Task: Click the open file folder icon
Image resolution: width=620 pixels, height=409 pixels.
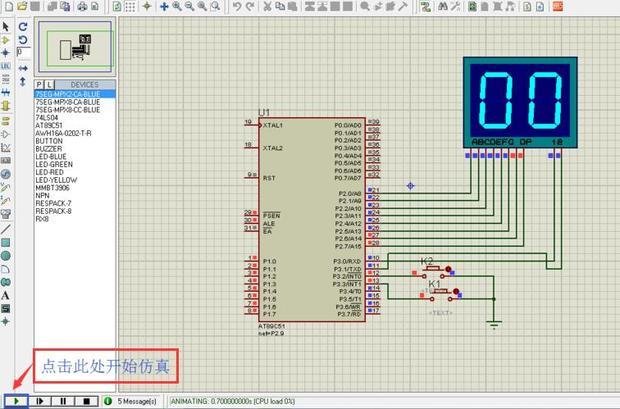Action: point(24,6)
